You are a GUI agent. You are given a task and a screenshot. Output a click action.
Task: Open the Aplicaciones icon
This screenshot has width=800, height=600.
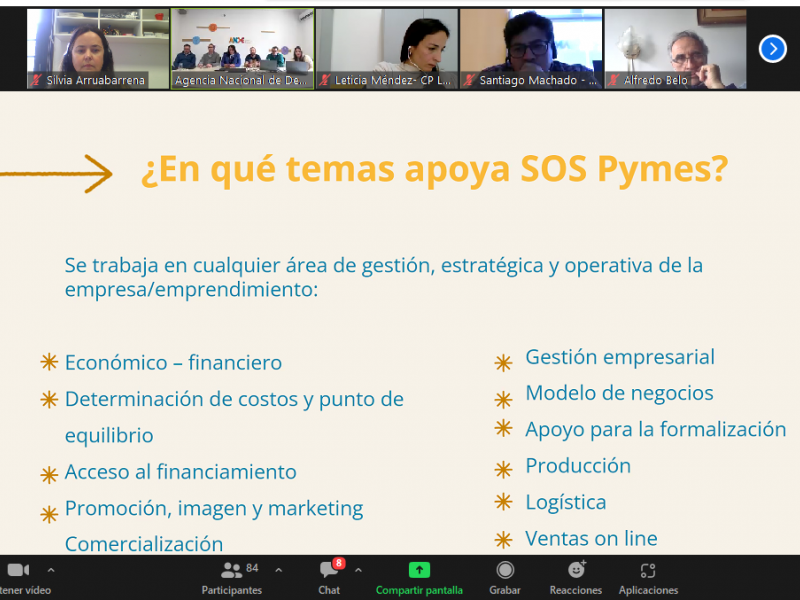coord(648,570)
